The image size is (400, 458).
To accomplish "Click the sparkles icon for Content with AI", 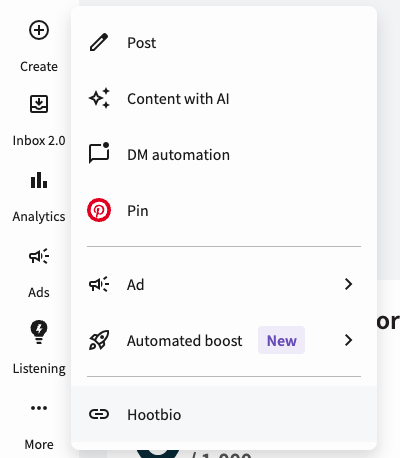I will [99, 98].
